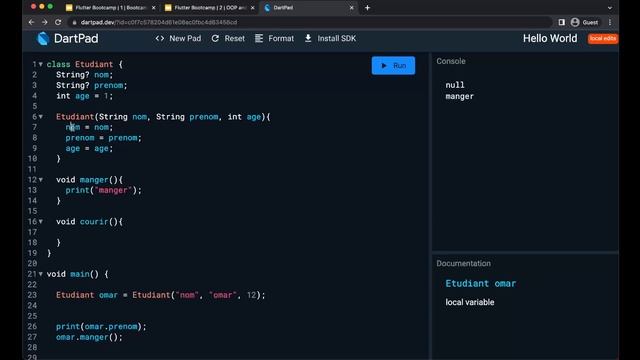Viewport: 640px width, 360px height.
Task: Click the New Pad button label
Action: click(x=185, y=38)
